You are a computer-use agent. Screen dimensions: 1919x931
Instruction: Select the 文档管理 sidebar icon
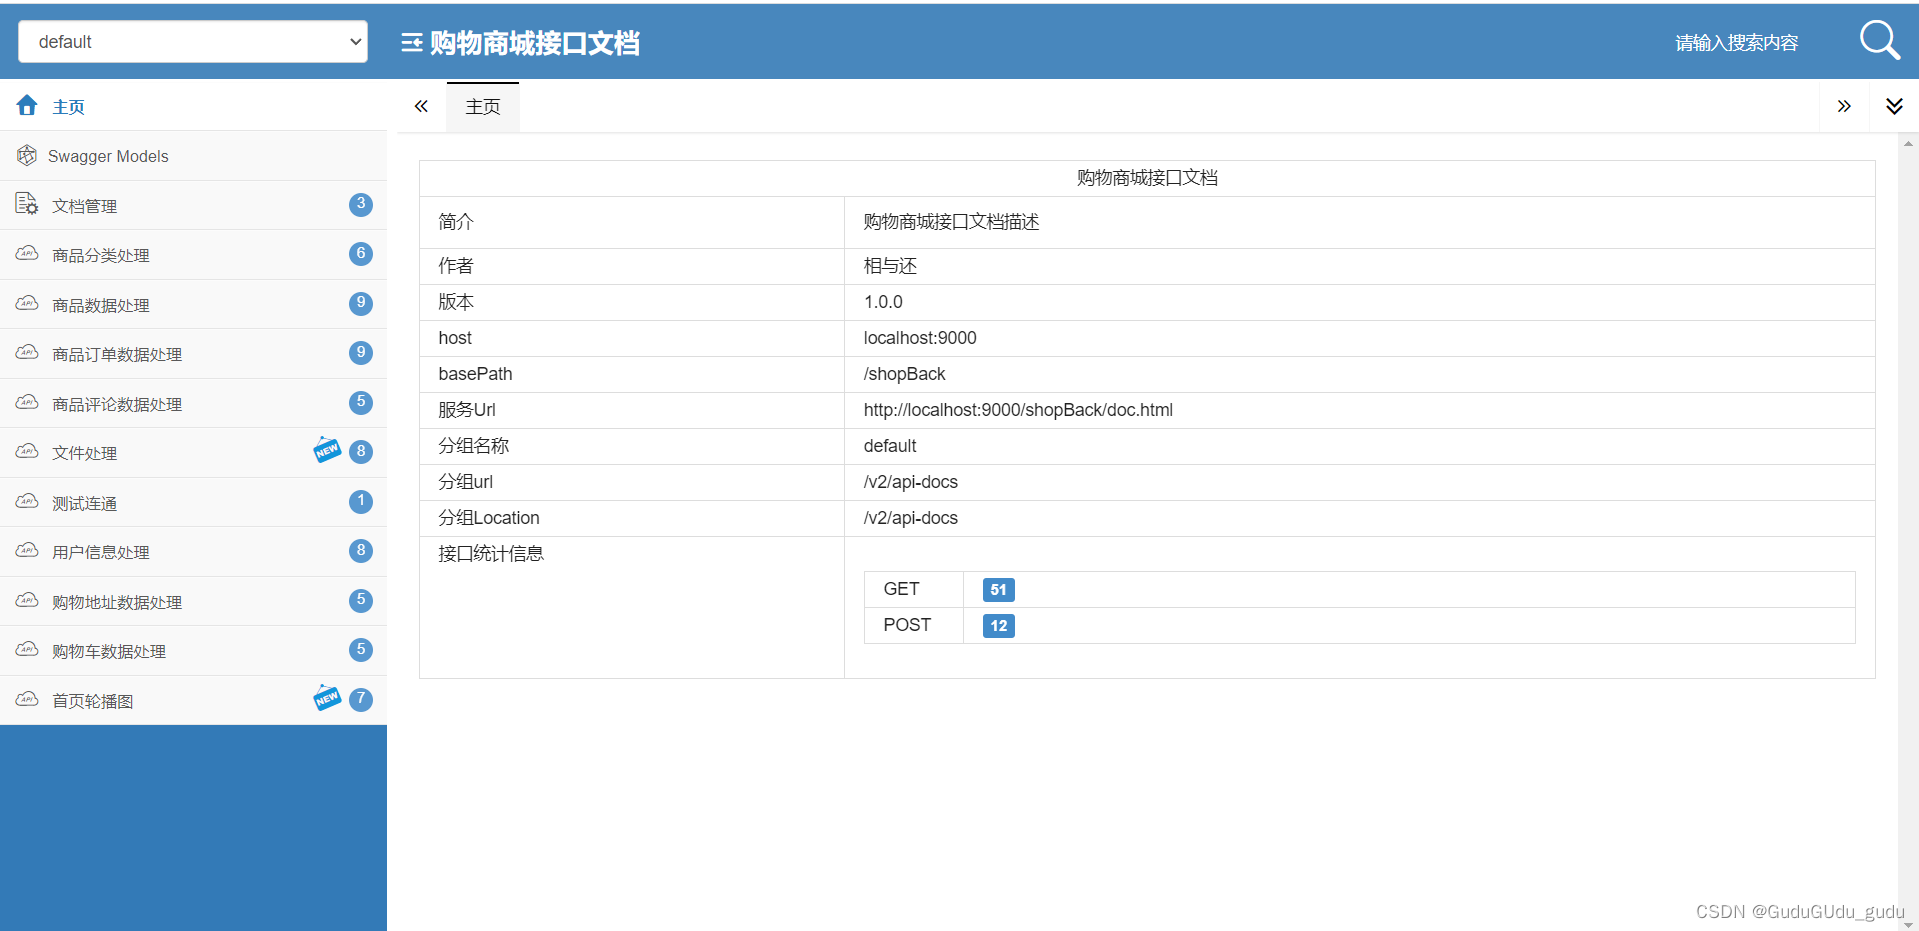click(26, 204)
